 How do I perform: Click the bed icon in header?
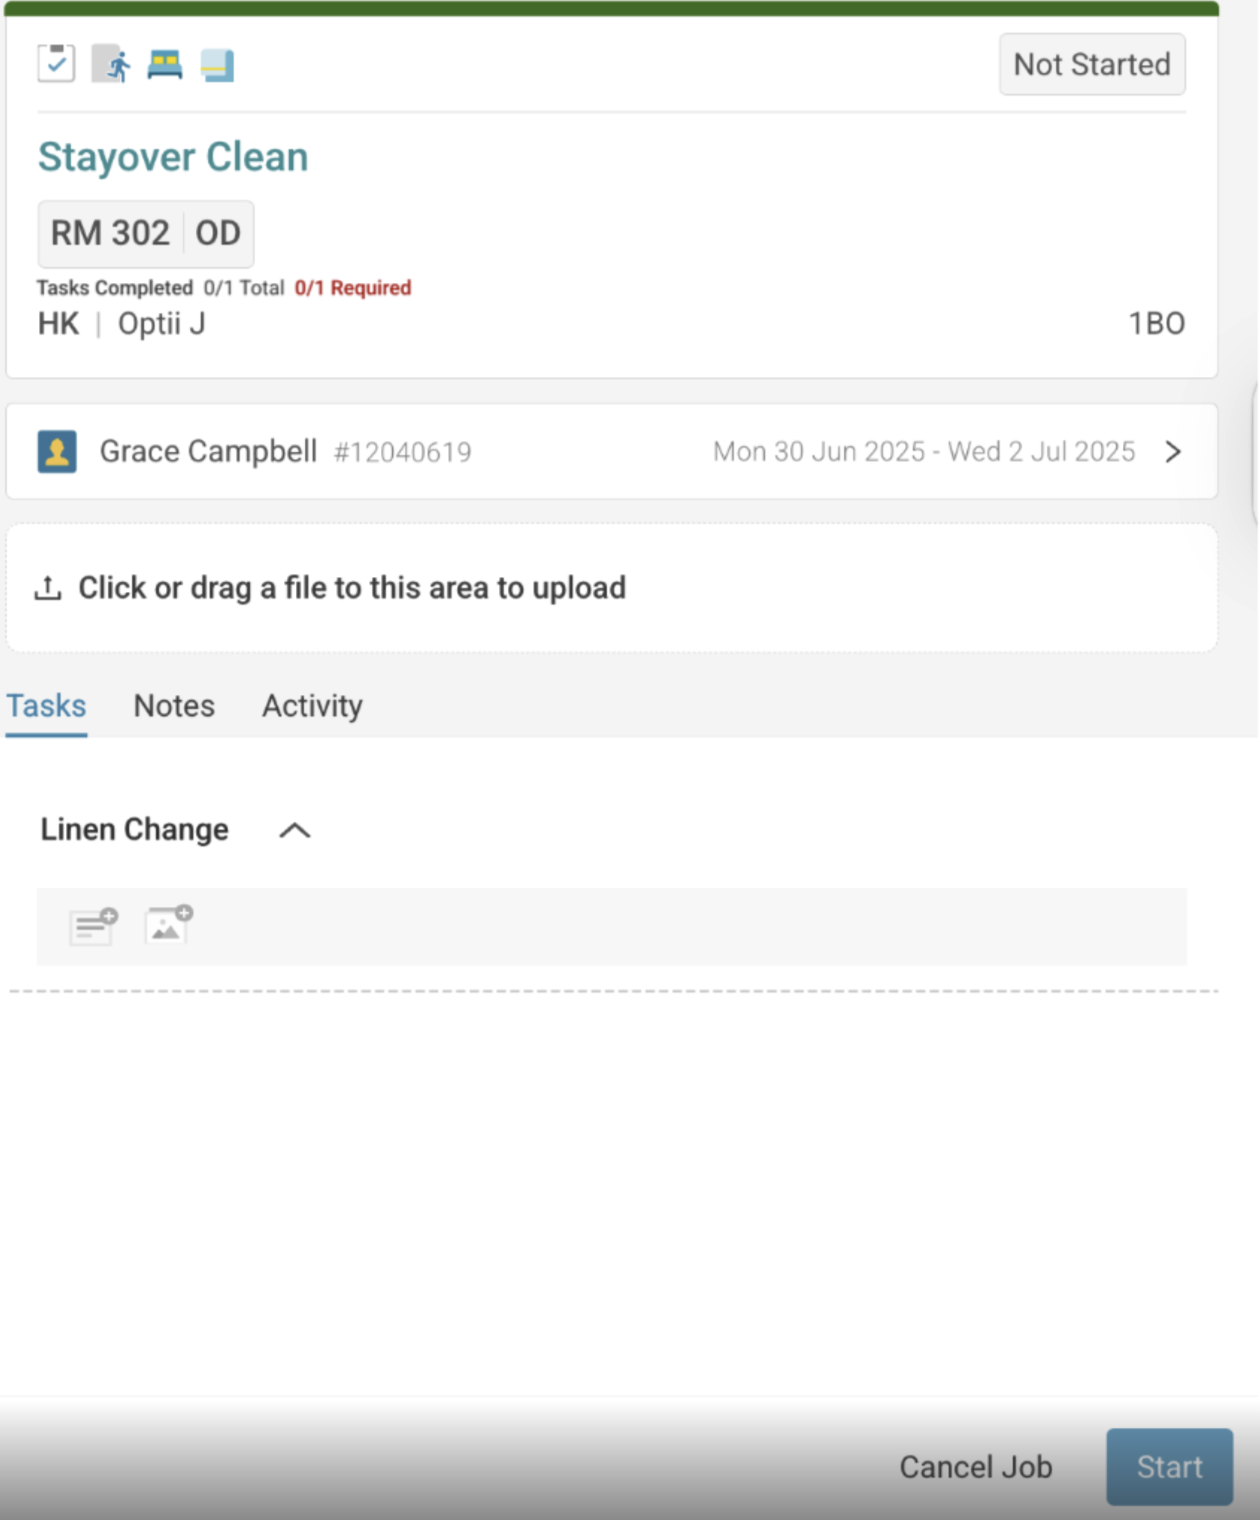pyautogui.click(x=165, y=65)
